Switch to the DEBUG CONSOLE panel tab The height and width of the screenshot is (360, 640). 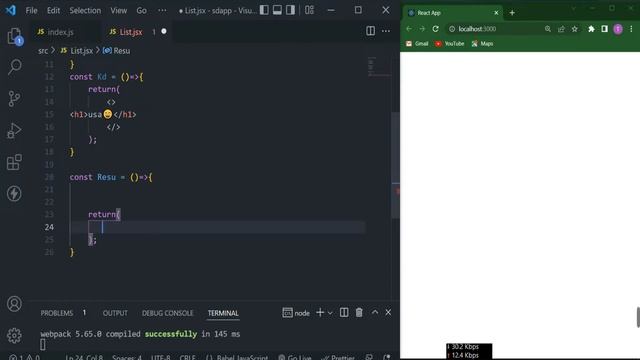click(x=167, y=313)
